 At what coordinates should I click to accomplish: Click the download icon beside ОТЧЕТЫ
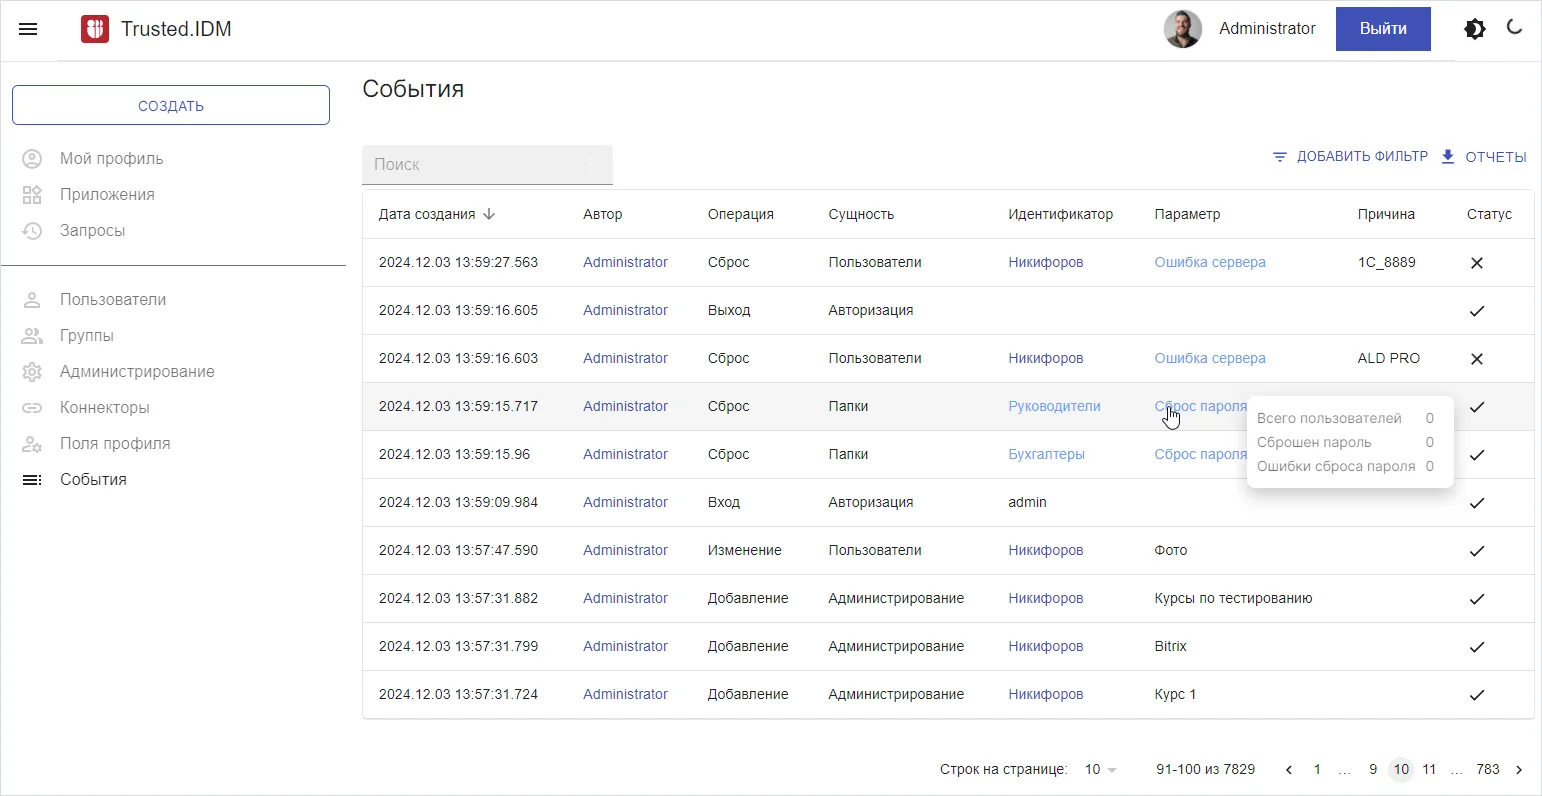pos(1448,157)
